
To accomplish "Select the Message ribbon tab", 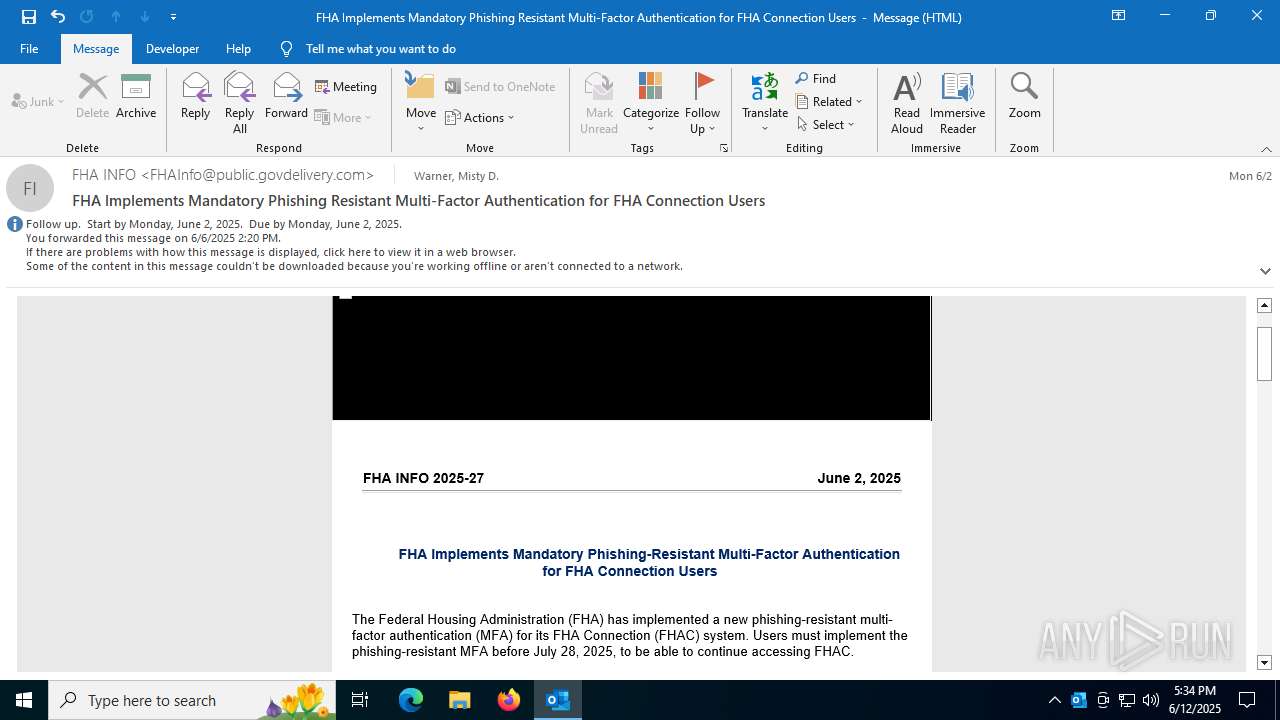I will 96,48.
